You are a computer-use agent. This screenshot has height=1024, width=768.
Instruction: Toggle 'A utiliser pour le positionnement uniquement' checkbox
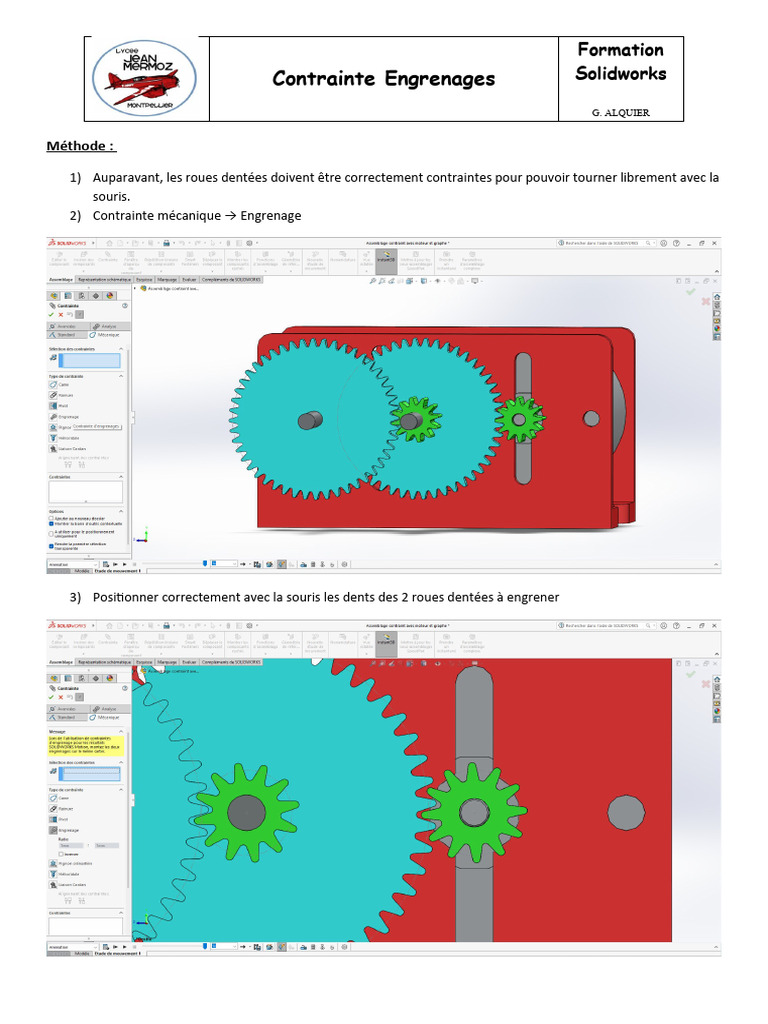tap(51, 534)
